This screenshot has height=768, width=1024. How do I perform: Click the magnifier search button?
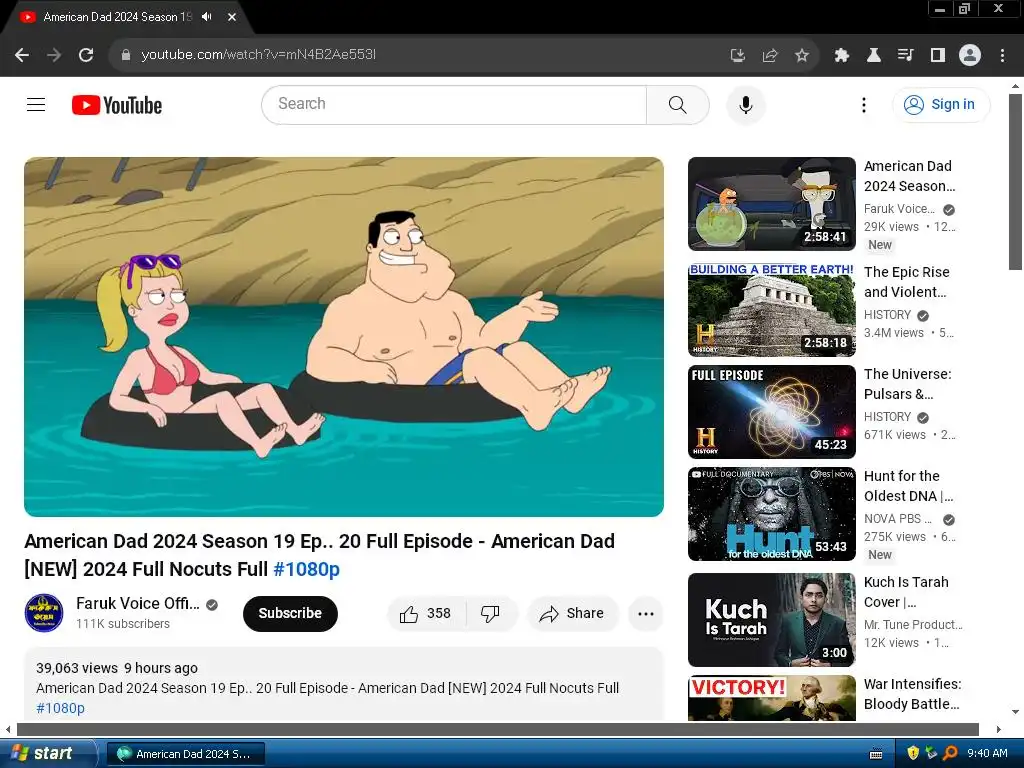click(x=678, y=104)
